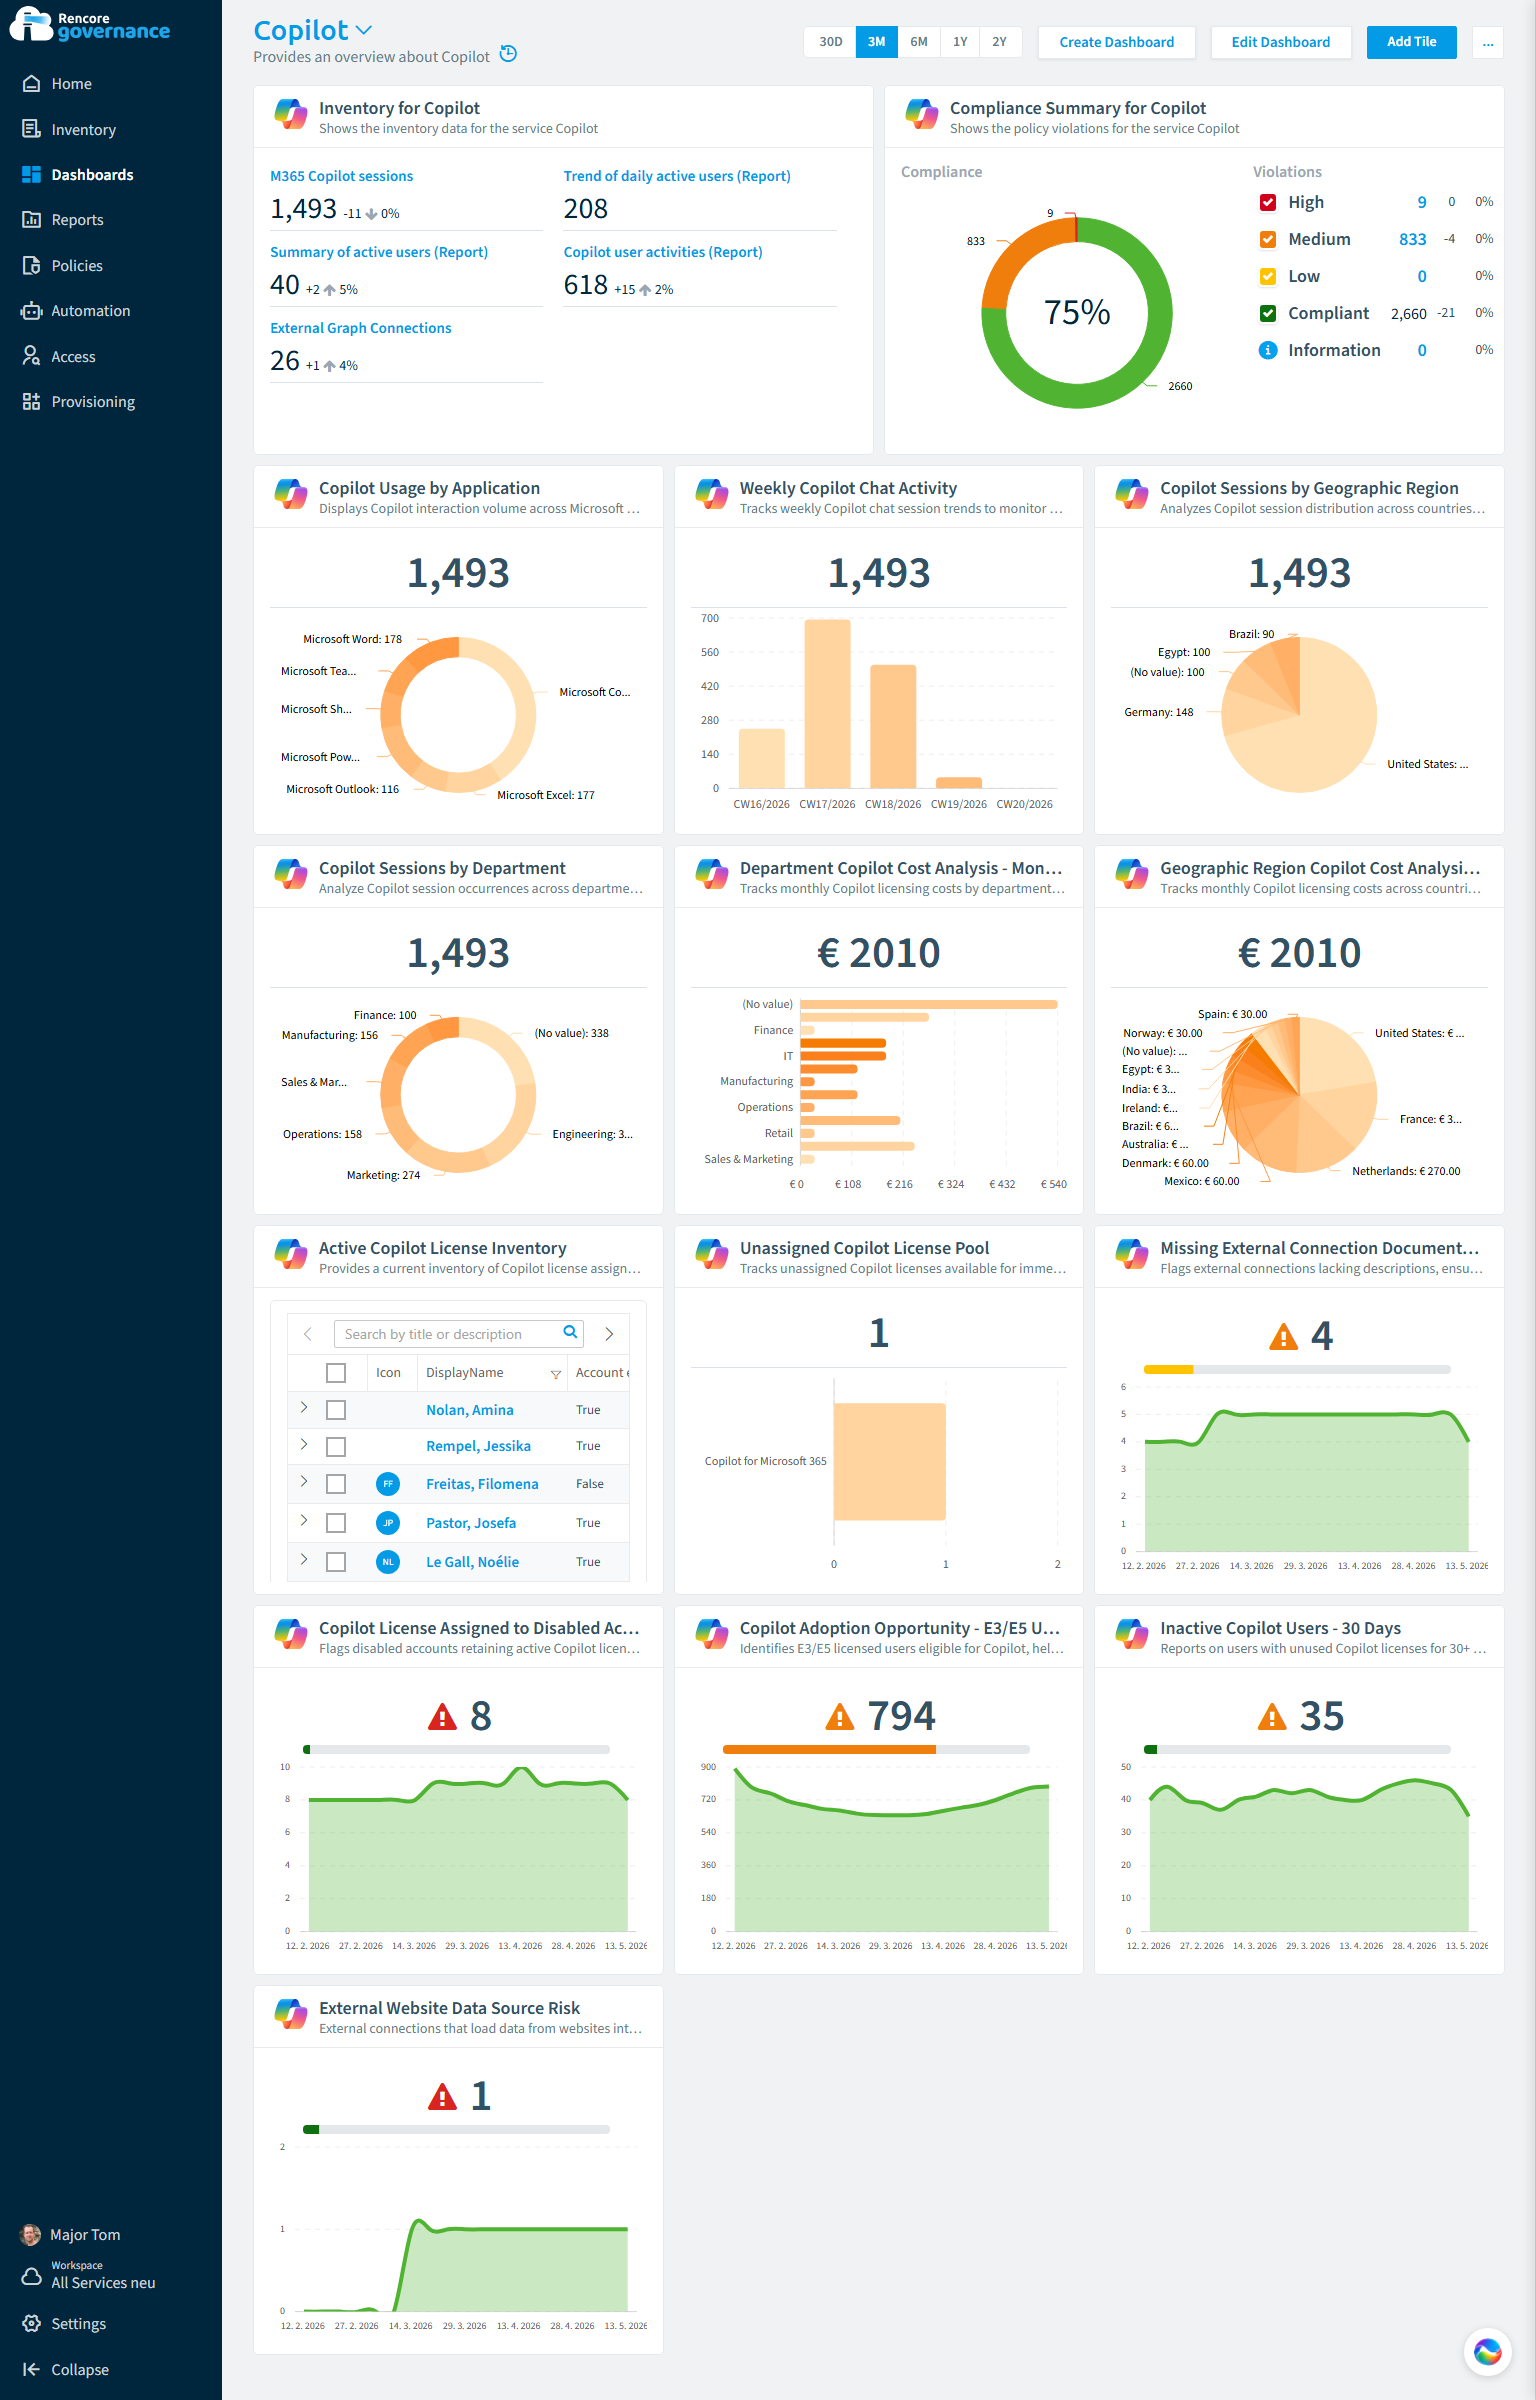Click the Create Dashboard button

tap(1117, 42)
